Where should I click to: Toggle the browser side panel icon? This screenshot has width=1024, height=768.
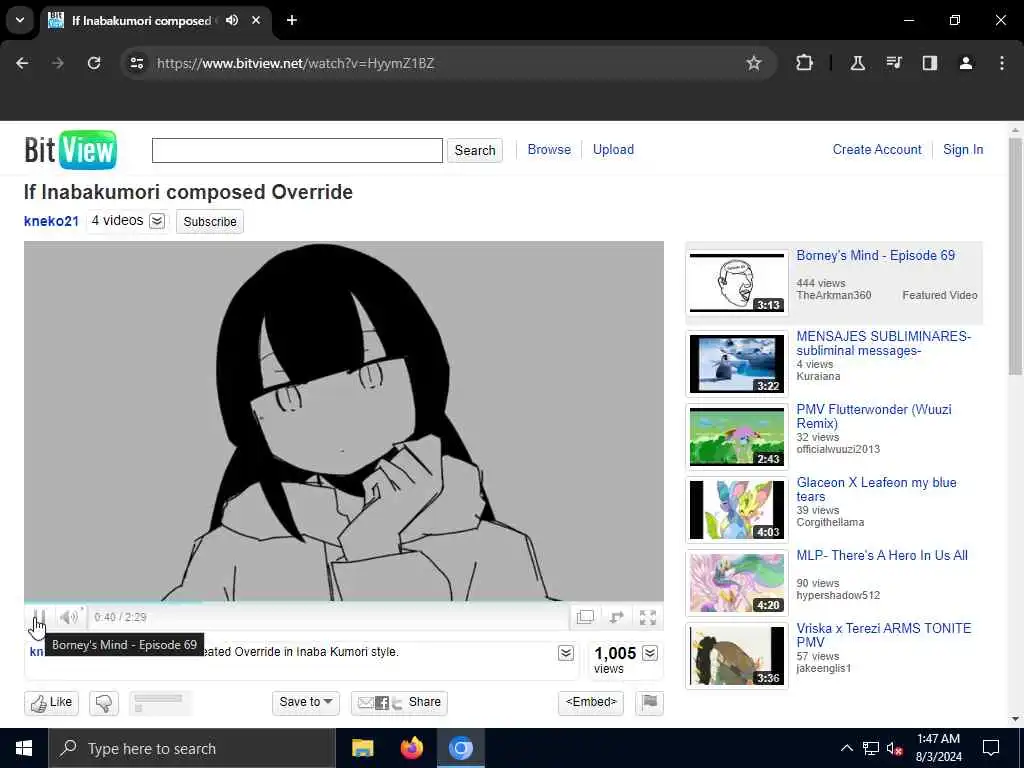coord(929,63)
